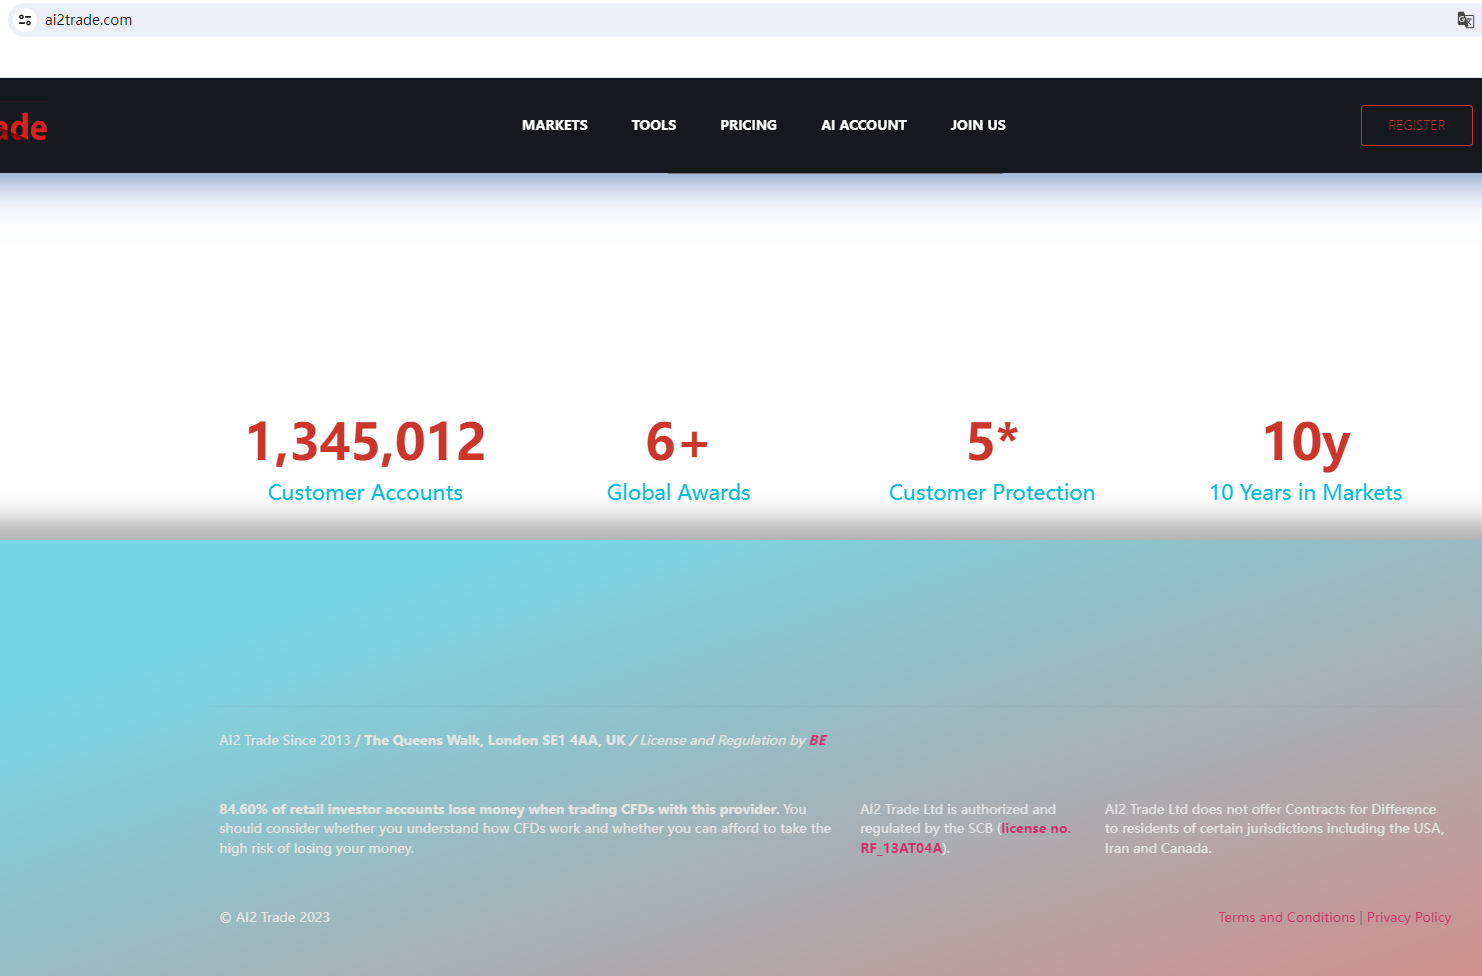Click the © AI2 Trade 2023 copyright
The image size is (1482, 976).
pyautogui.click(x=275, y=917)
